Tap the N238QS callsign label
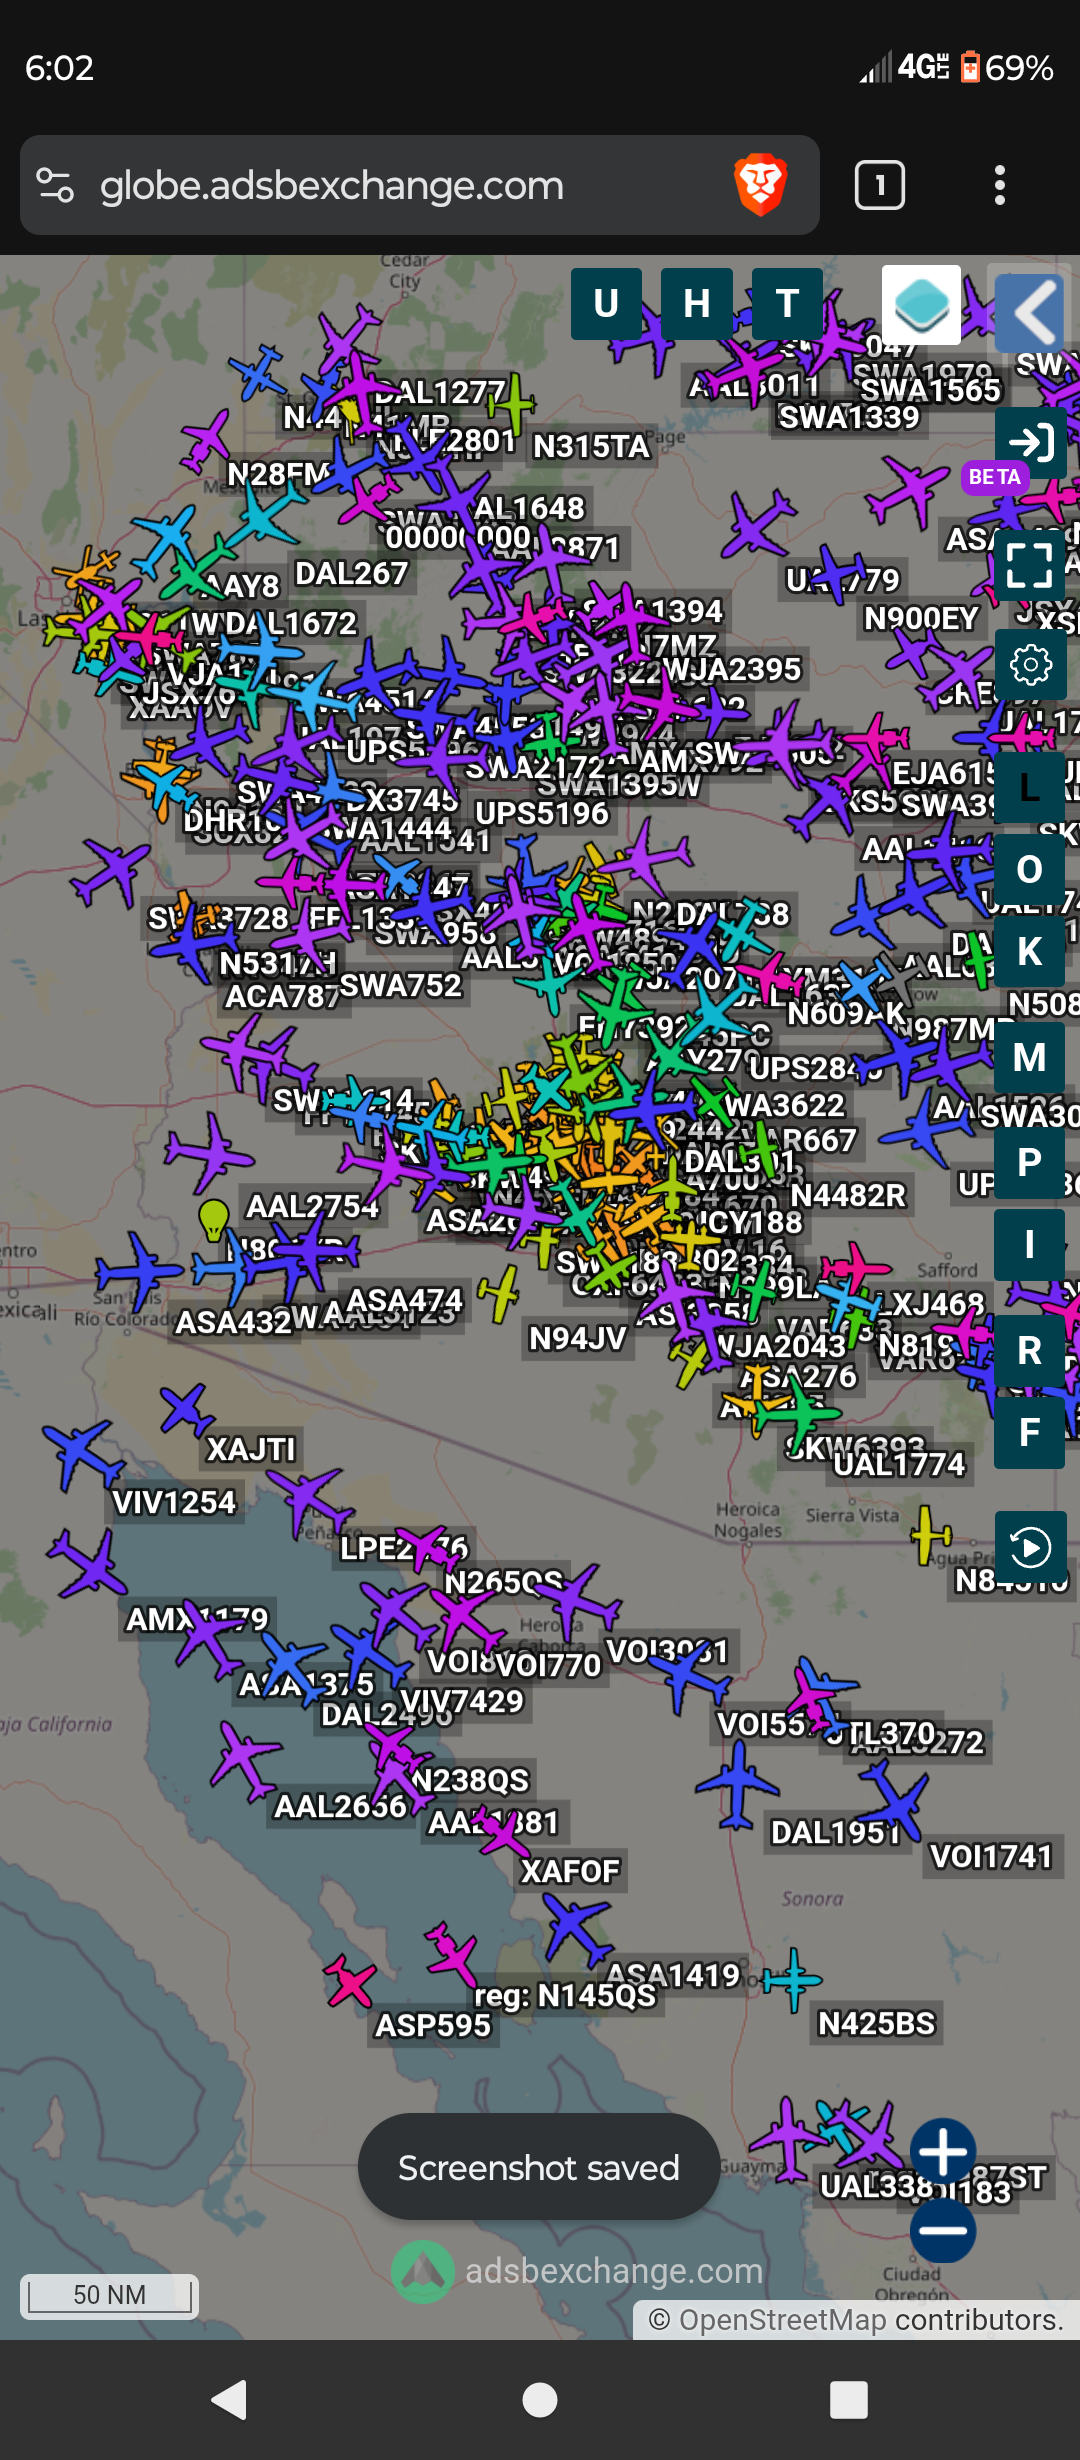This screenshot has height=2460, width=1080. point(470,1781)
